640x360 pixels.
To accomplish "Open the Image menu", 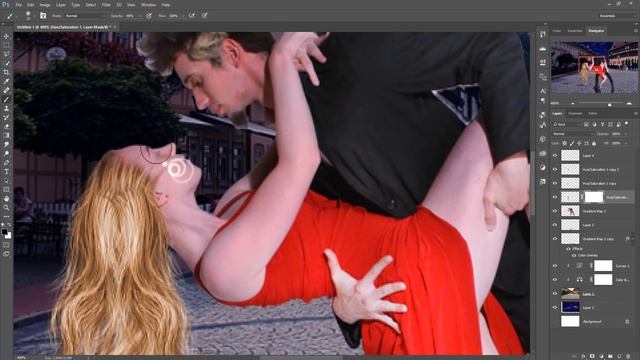I will coord(45,5).
